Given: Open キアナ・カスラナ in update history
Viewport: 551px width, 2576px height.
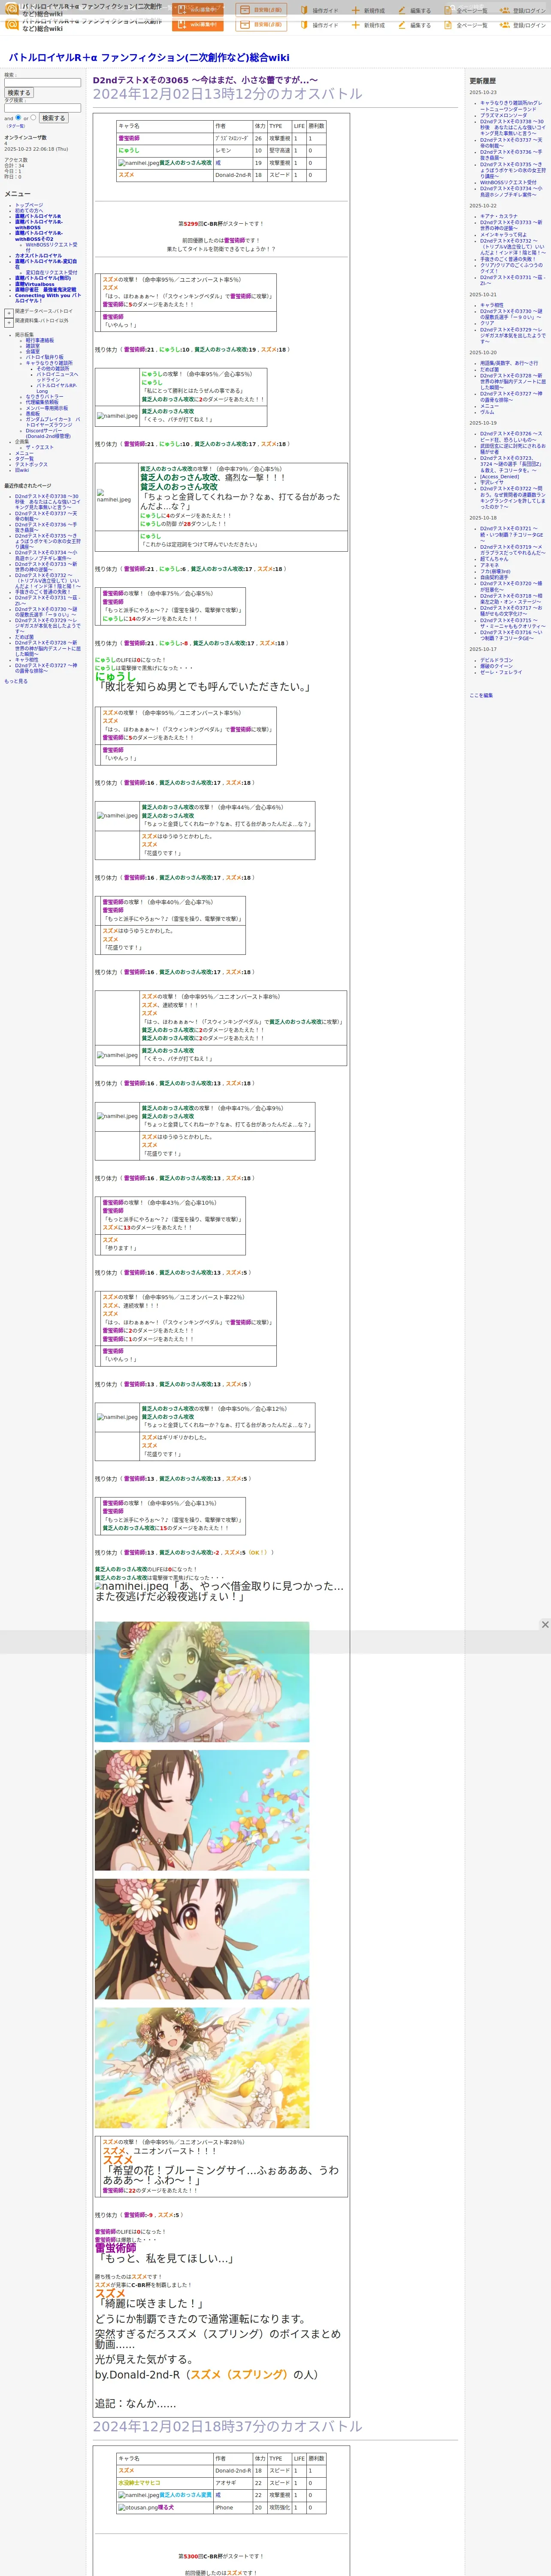Looking at the screenshot, I should click(x=499, y=216).
